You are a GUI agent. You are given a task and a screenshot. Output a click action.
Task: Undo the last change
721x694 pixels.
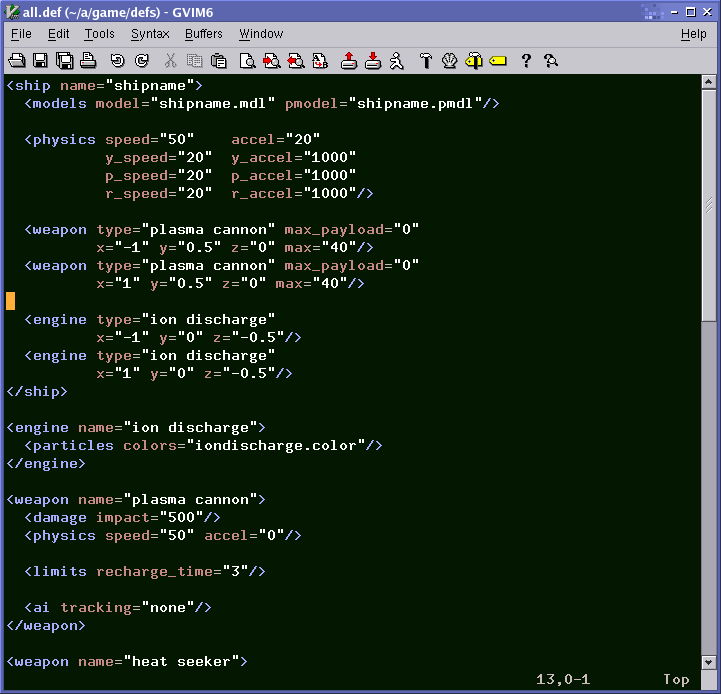point(118,61)
